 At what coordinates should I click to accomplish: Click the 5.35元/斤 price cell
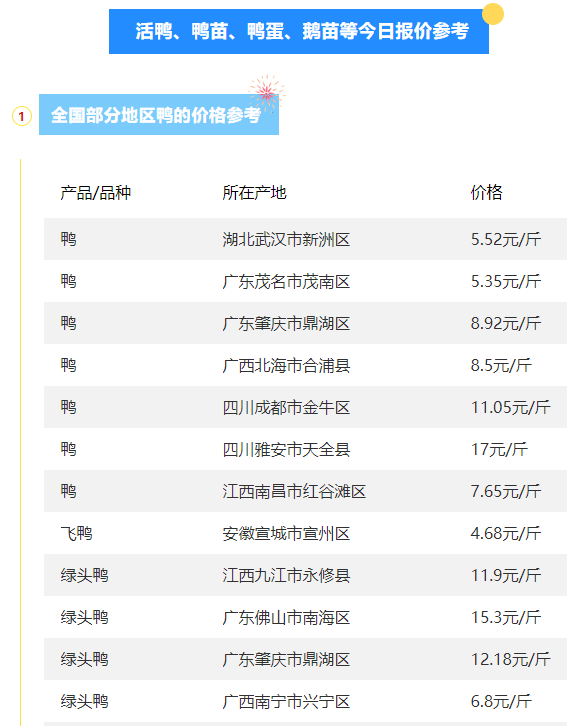coord(506,282)
